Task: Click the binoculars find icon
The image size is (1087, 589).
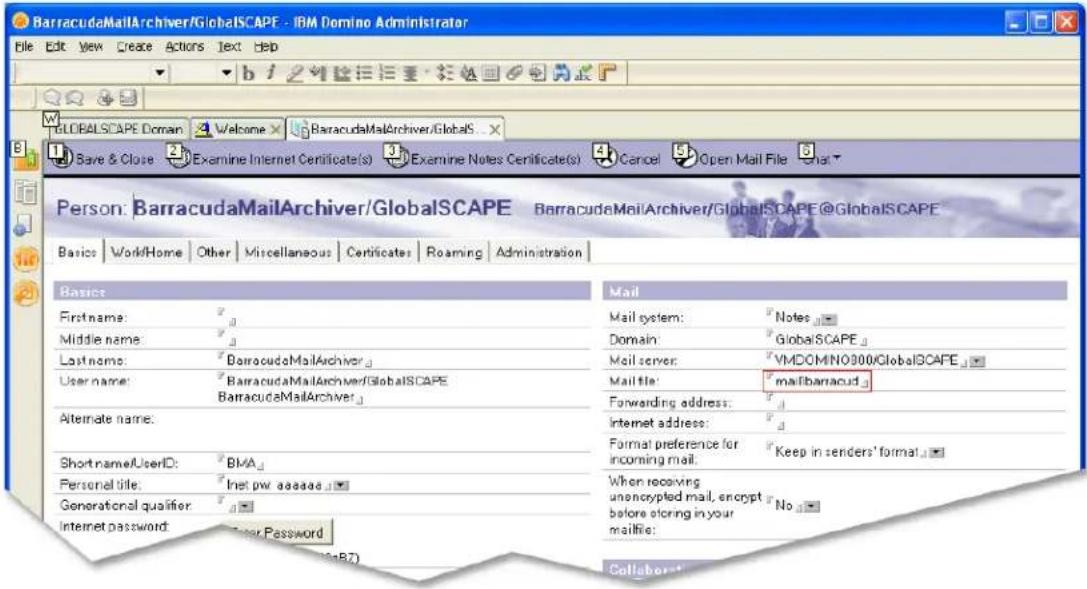Action: tap(561, 73)
